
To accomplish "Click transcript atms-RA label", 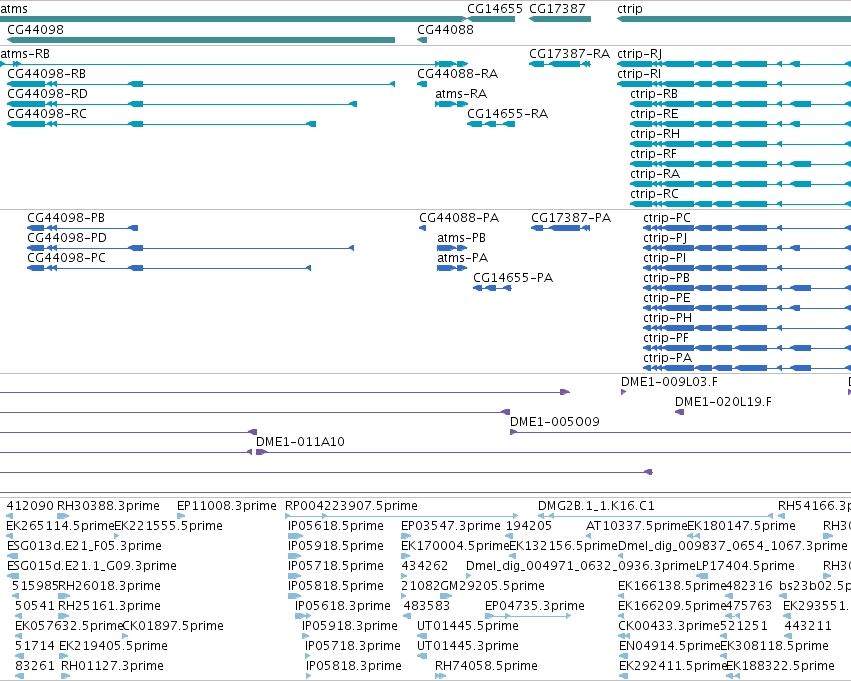I will pos(461,94).
